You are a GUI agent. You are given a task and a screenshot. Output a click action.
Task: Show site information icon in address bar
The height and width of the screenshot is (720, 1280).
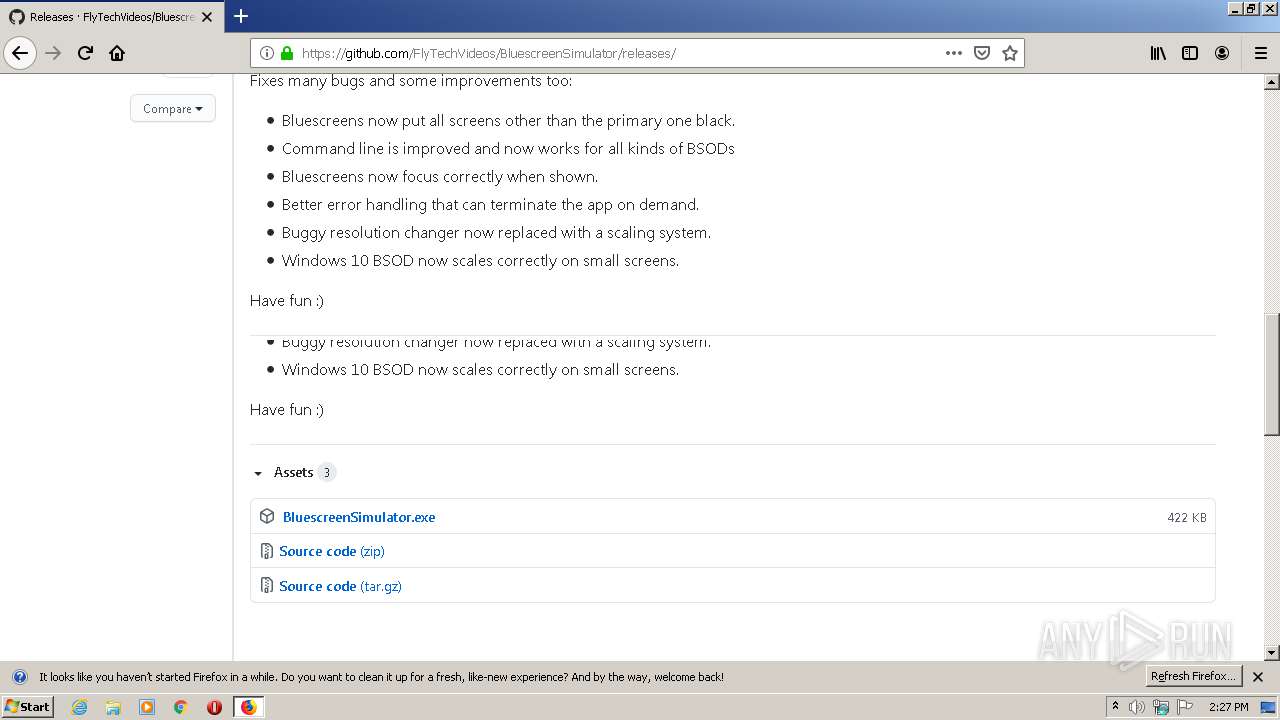267,53
